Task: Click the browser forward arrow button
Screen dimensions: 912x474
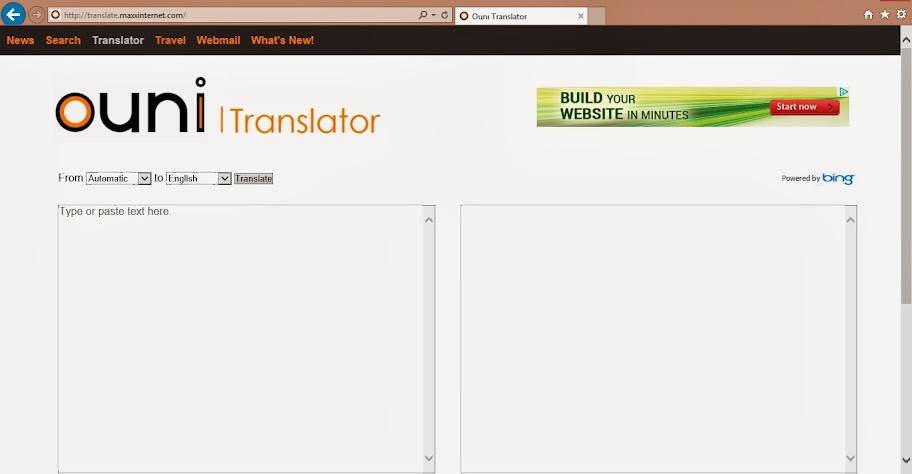Action: [x=36, y=15]
